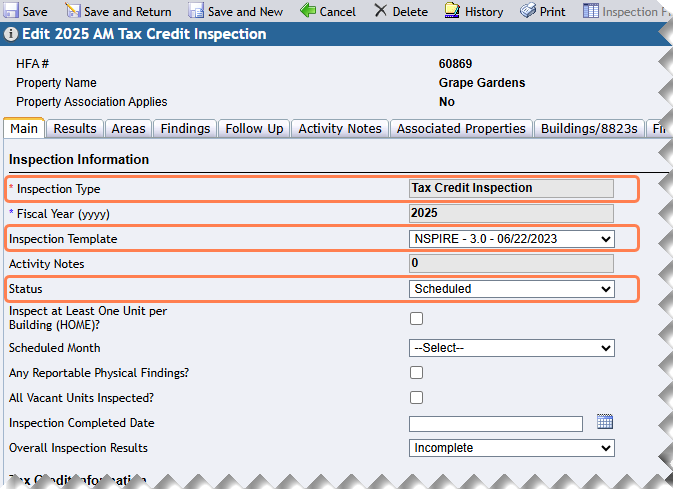Image resolution: width=673 pixels, height=489 pixels.
Task: Click the Overall Inspection Results label
Action: click(78, 448)
